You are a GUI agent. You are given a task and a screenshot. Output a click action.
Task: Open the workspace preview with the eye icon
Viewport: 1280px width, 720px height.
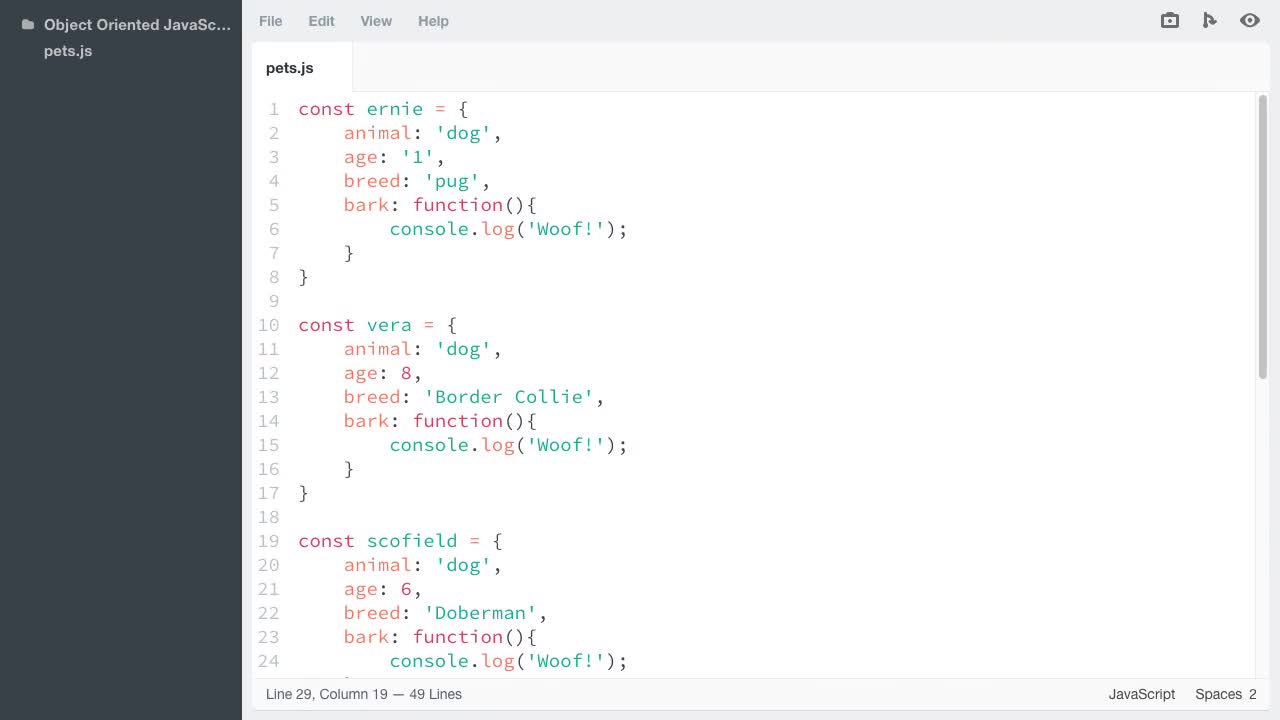1250,20
